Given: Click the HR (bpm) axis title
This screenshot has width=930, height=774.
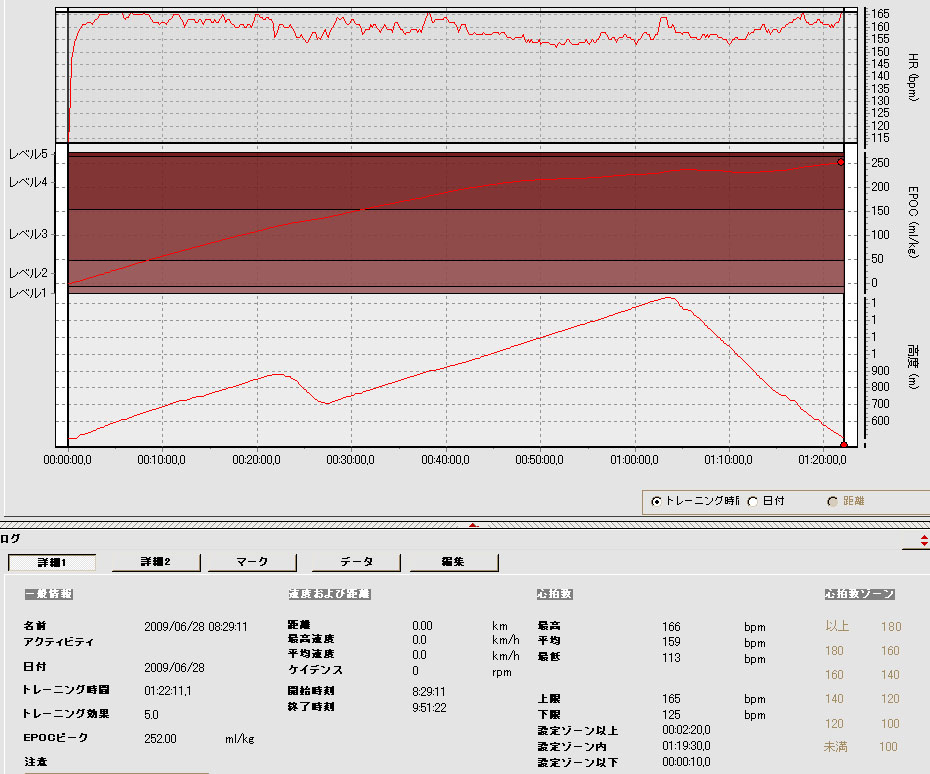Looking at the screenshot, I should coord(913,77).
